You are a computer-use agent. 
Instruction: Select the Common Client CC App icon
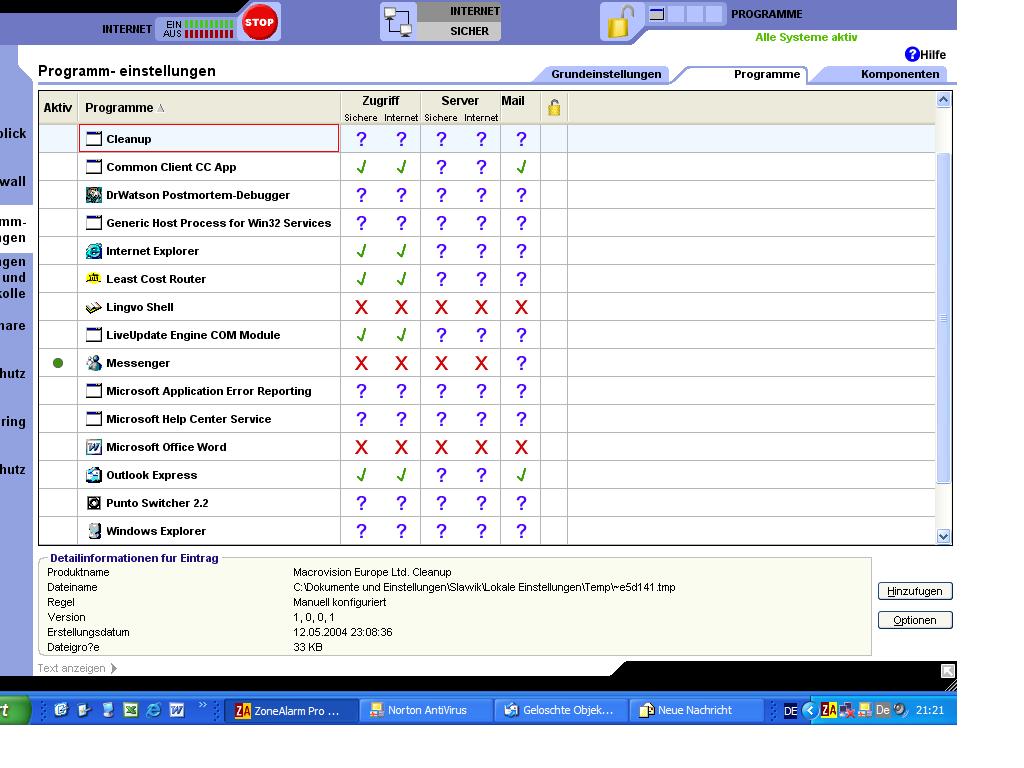94,167
